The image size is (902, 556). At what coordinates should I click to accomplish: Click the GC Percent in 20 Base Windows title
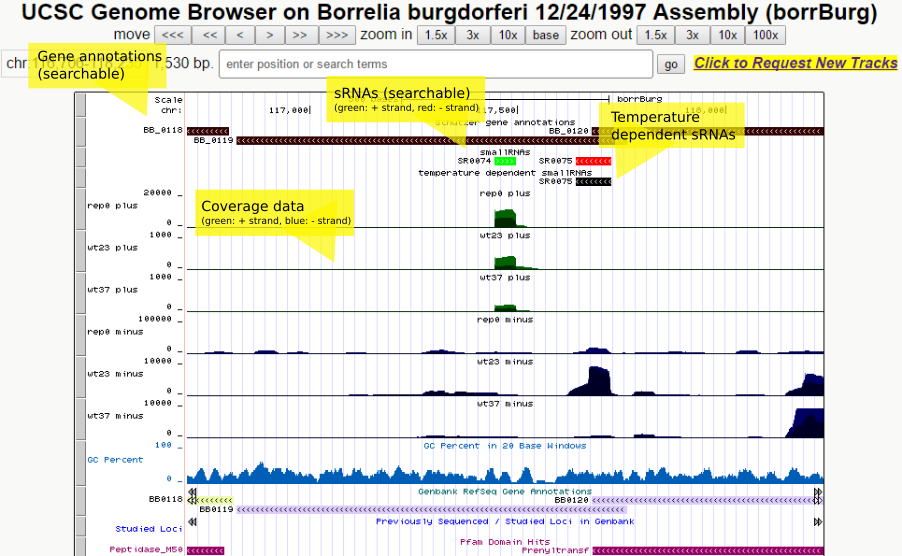[x=504, y=446]
